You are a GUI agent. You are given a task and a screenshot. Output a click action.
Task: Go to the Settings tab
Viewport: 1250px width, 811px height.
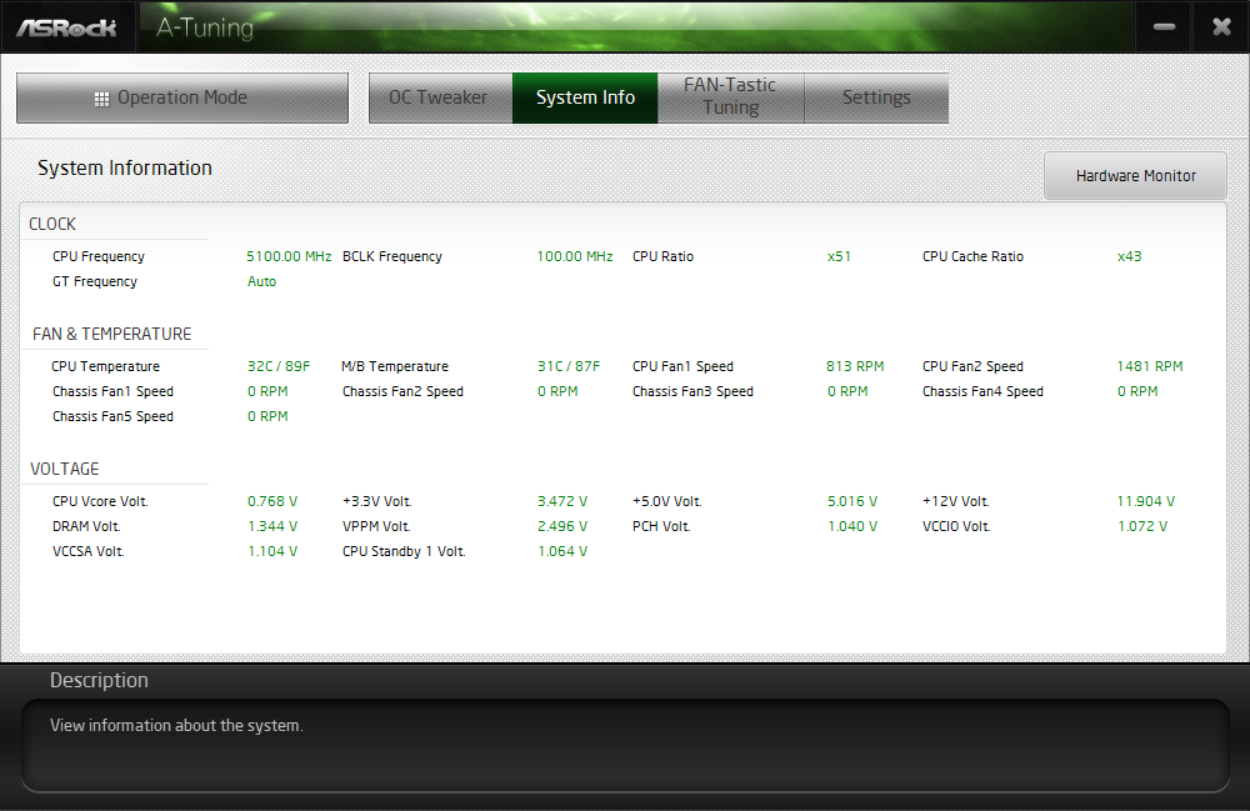[876, 98]
